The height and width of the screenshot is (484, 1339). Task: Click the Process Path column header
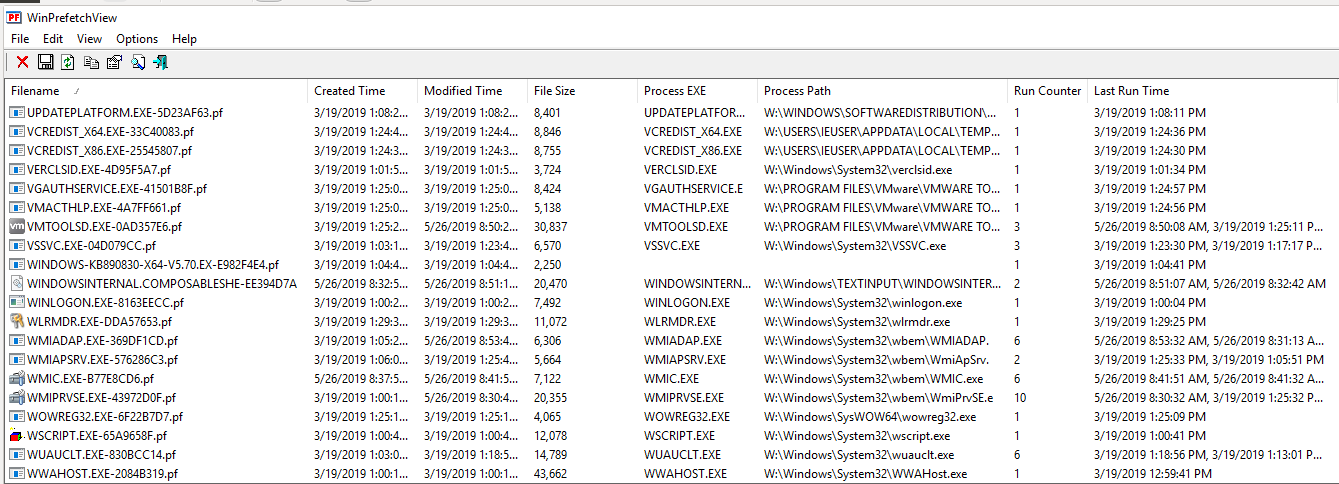pyautogui.click(x=797, y=91)
